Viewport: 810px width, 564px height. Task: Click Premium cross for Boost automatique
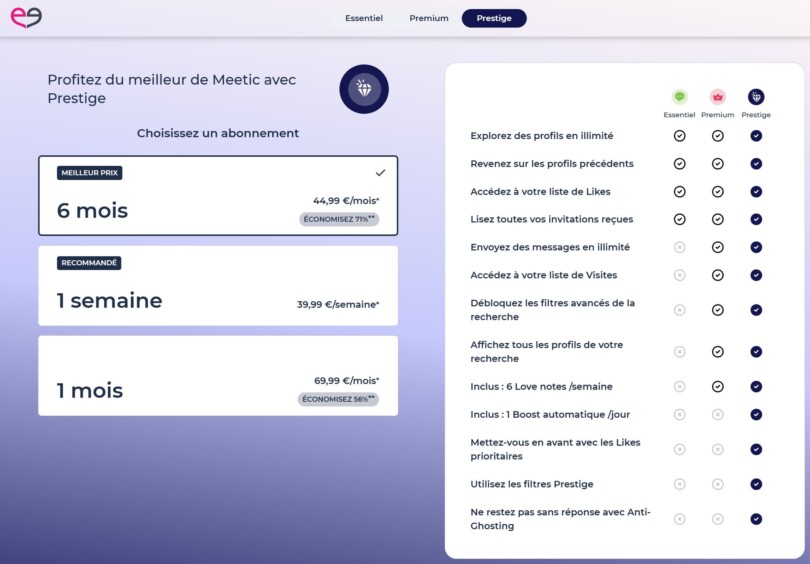point(718,415)
